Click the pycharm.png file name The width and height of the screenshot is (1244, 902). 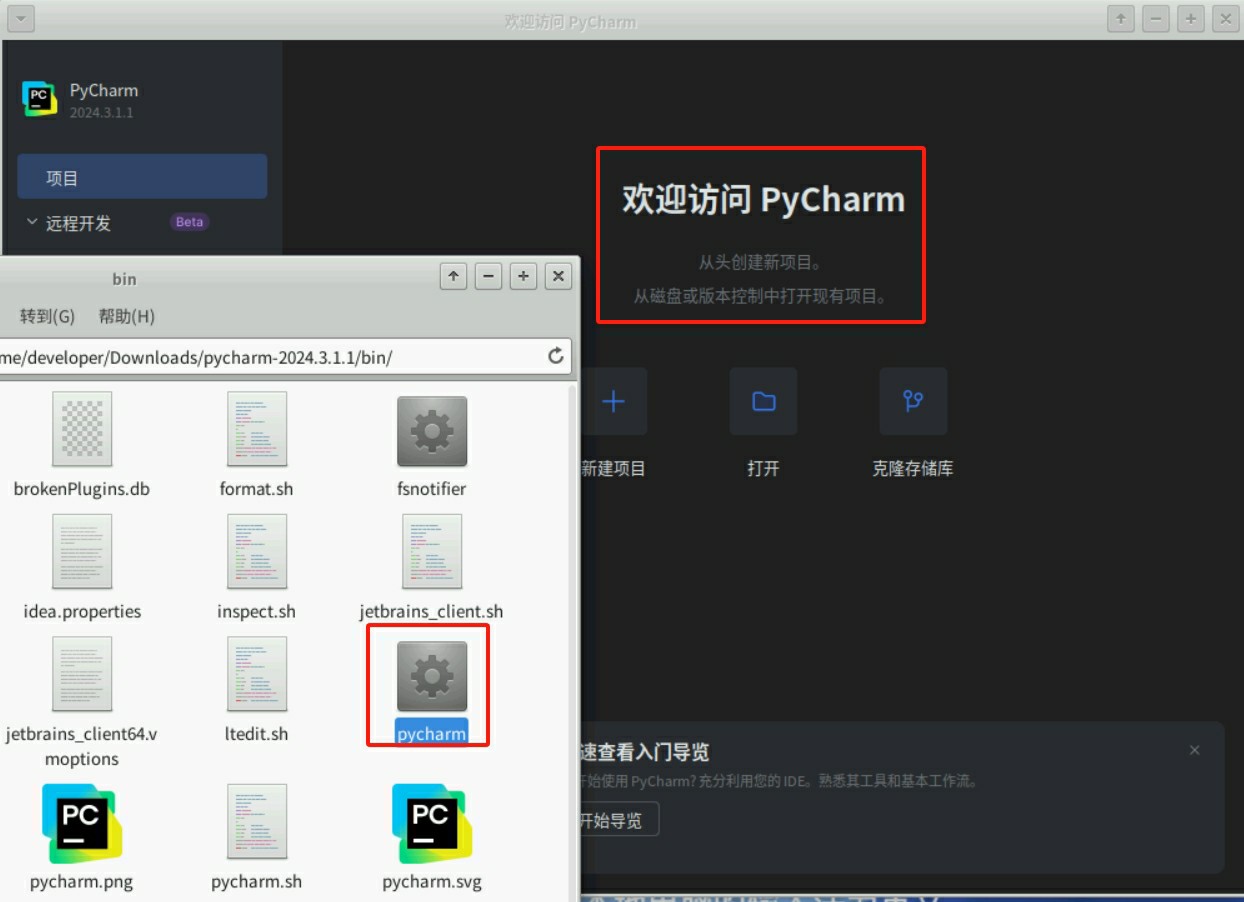coord(82,881)
